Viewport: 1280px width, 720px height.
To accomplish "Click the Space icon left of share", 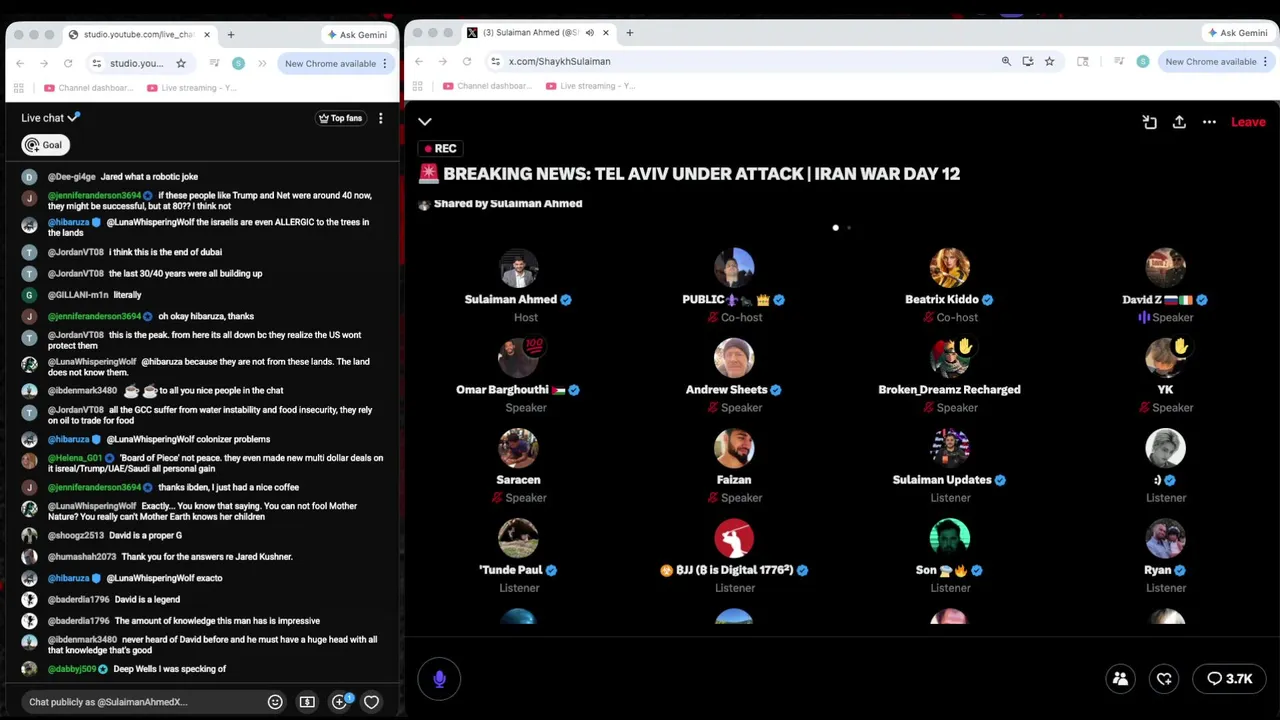I will coord(1149,122).
